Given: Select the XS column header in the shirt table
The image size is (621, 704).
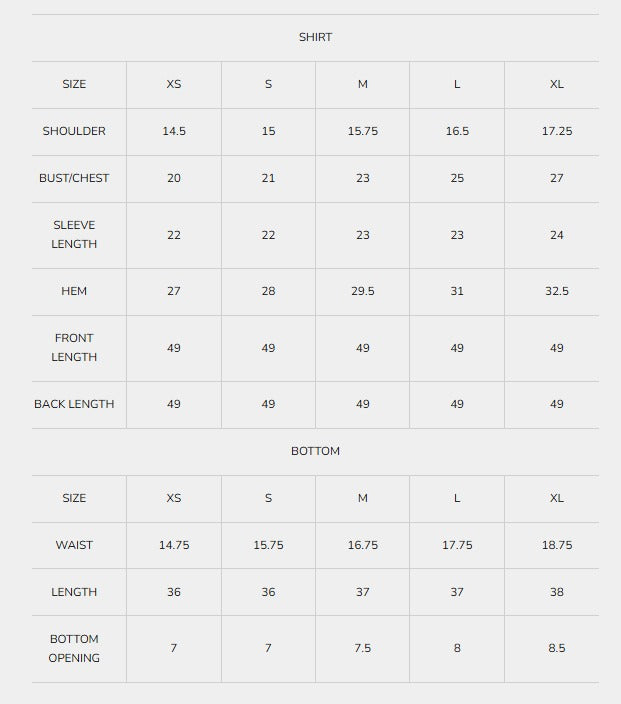Looking at the screenshot, I should pos(174,84).
